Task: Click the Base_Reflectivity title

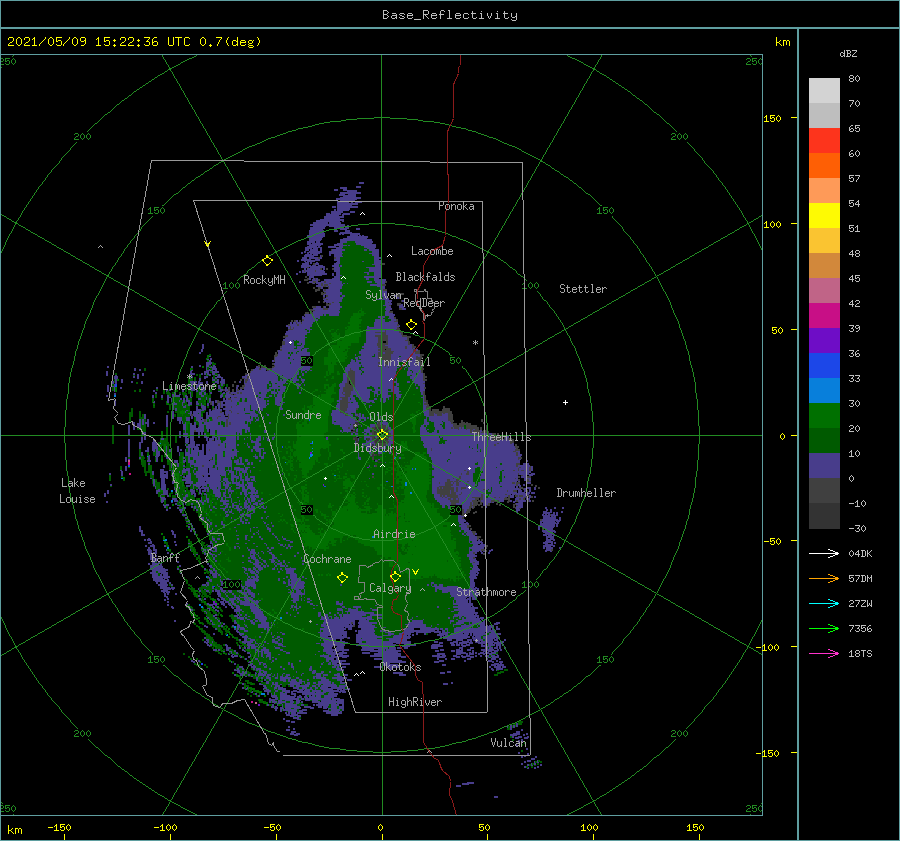Action: pos(450,15)
